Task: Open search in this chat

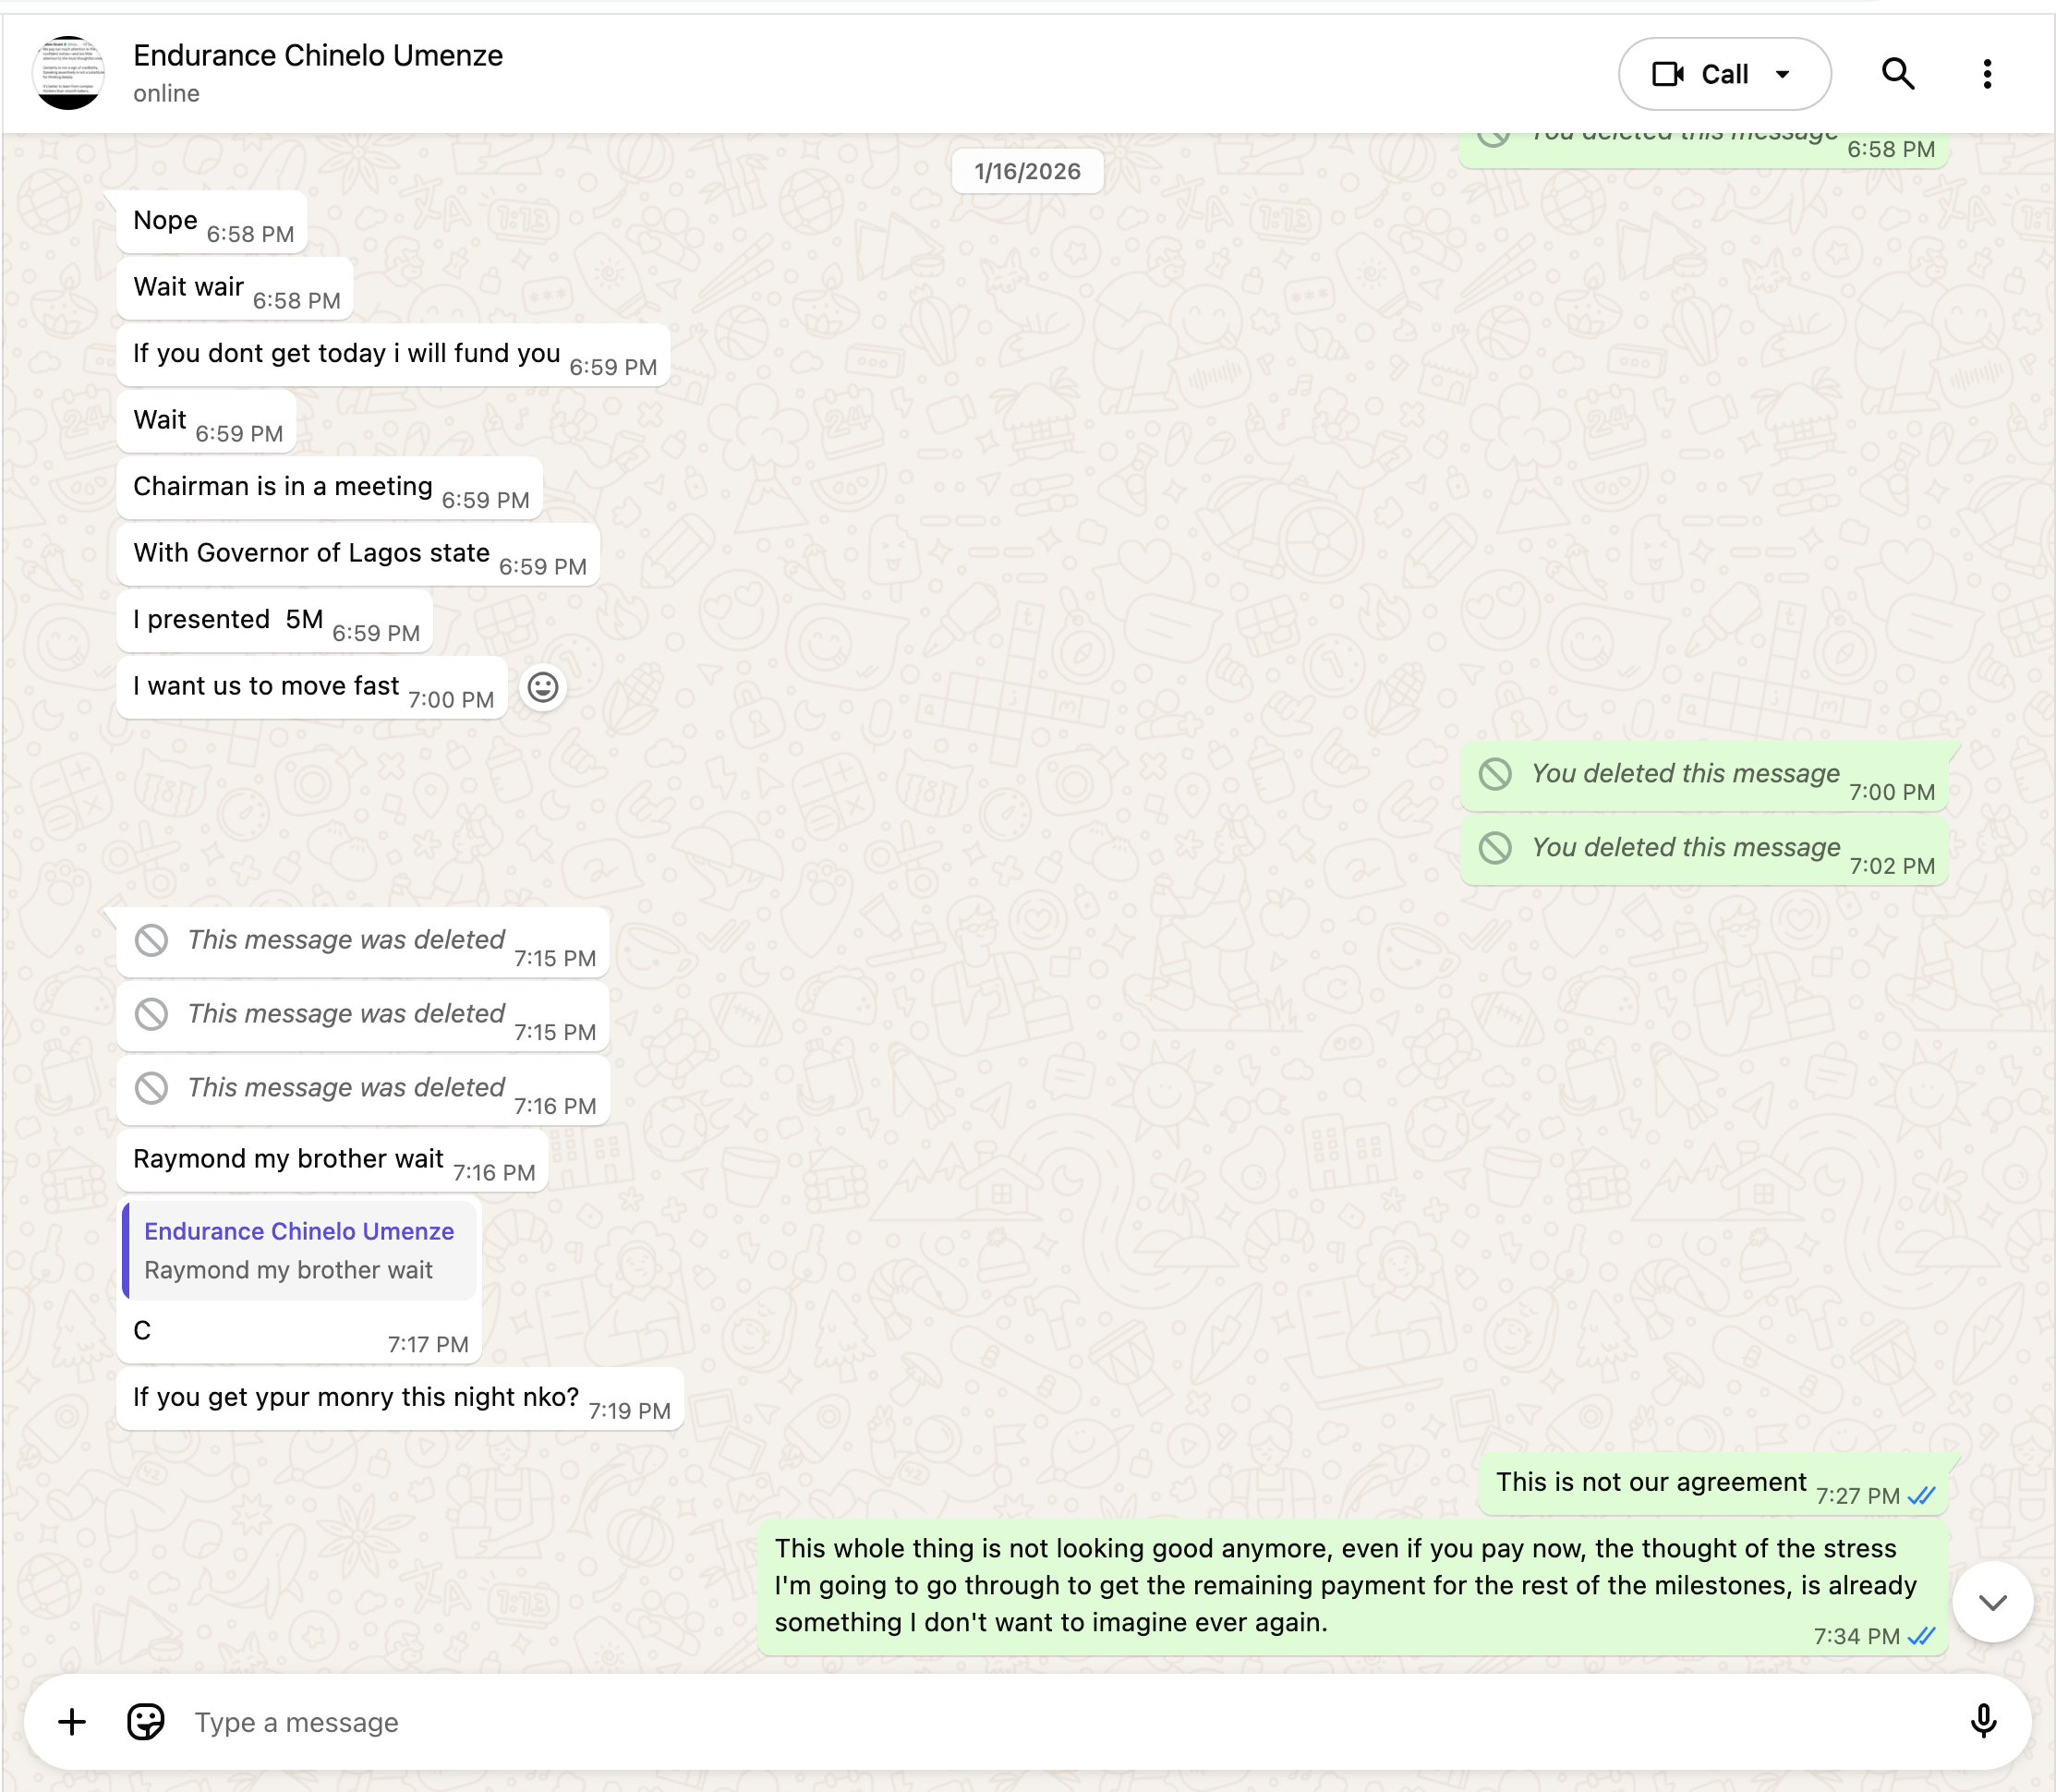Action: (1897, 74)
